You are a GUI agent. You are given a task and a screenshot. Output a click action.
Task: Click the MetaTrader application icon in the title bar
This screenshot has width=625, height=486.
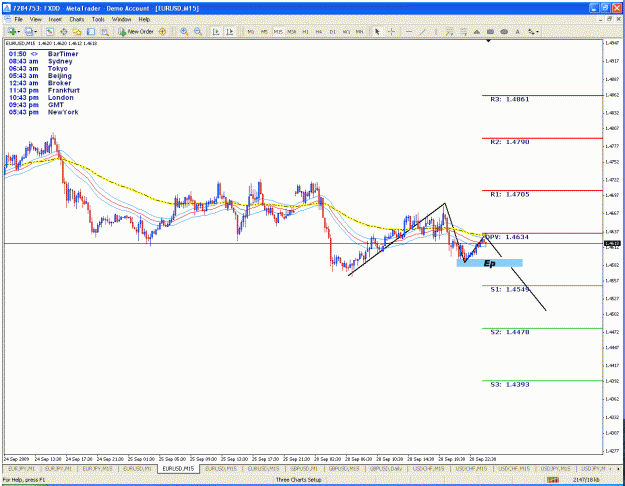[8, 8]
